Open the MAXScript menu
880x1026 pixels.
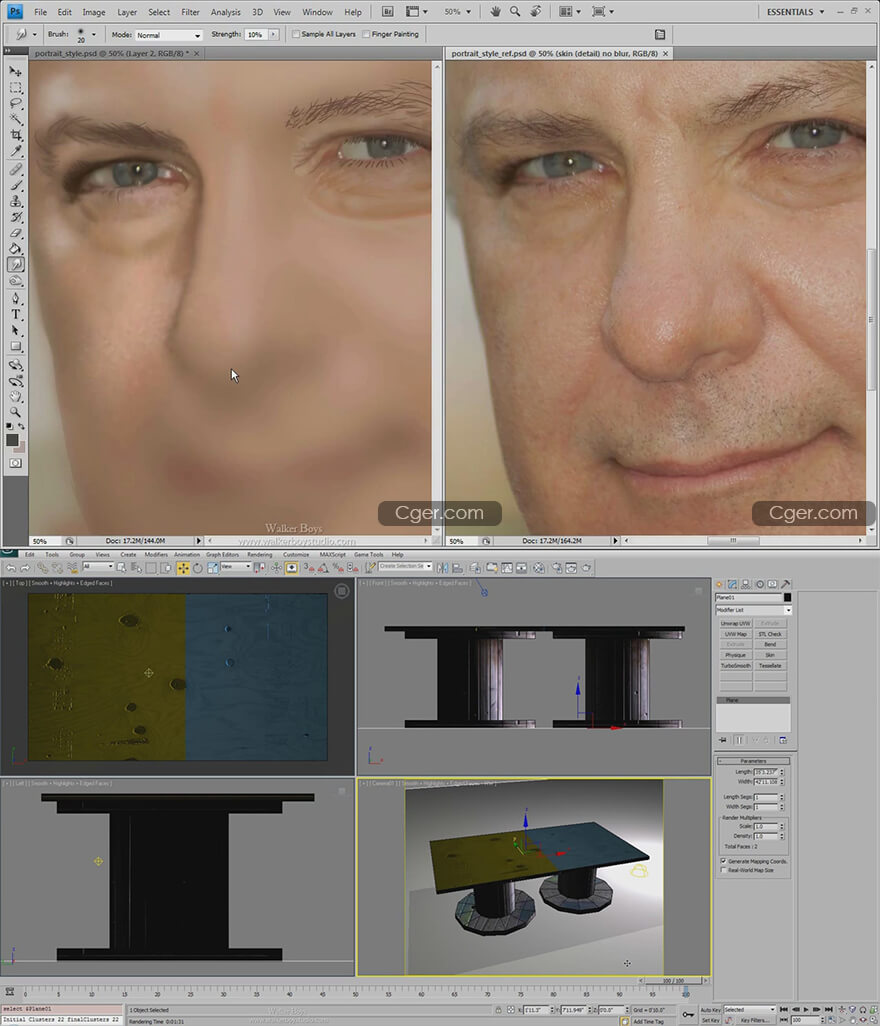pyautogui.click(x=332, y=554)
